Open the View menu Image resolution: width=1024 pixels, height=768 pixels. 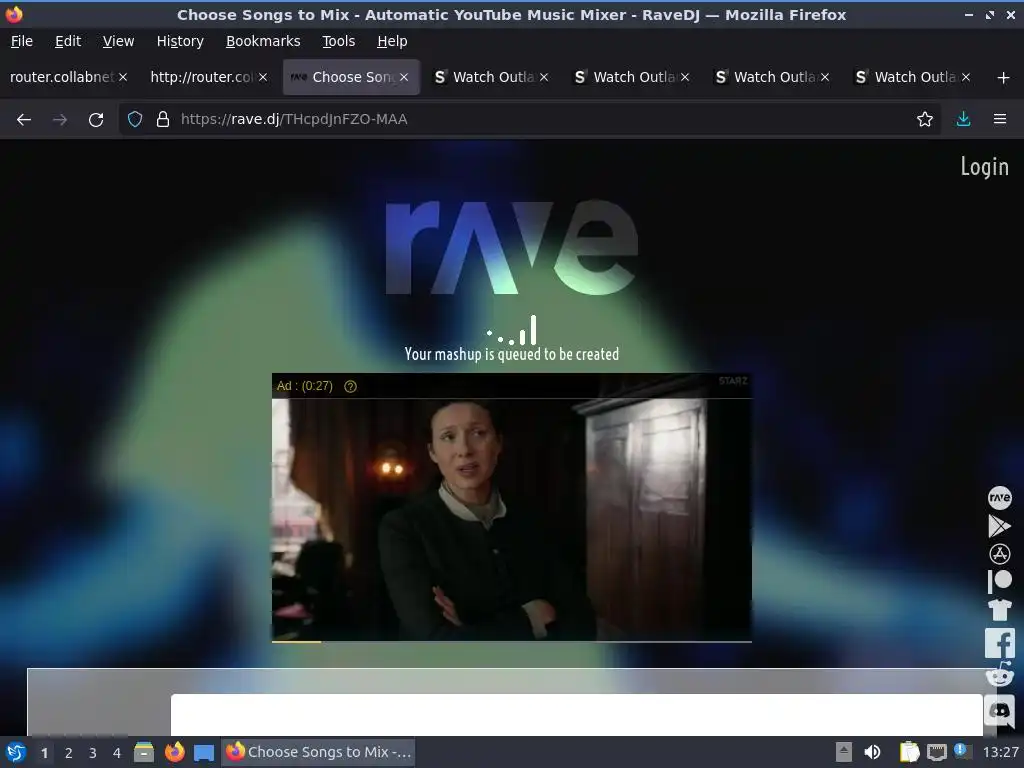[118, 41]
